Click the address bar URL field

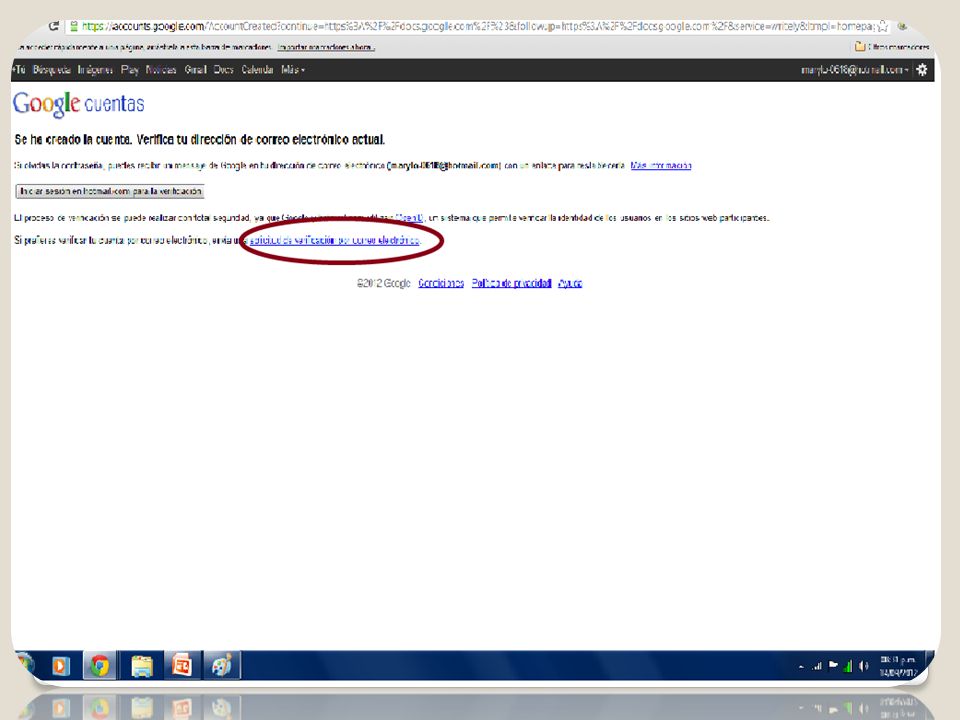click(478, 26)
